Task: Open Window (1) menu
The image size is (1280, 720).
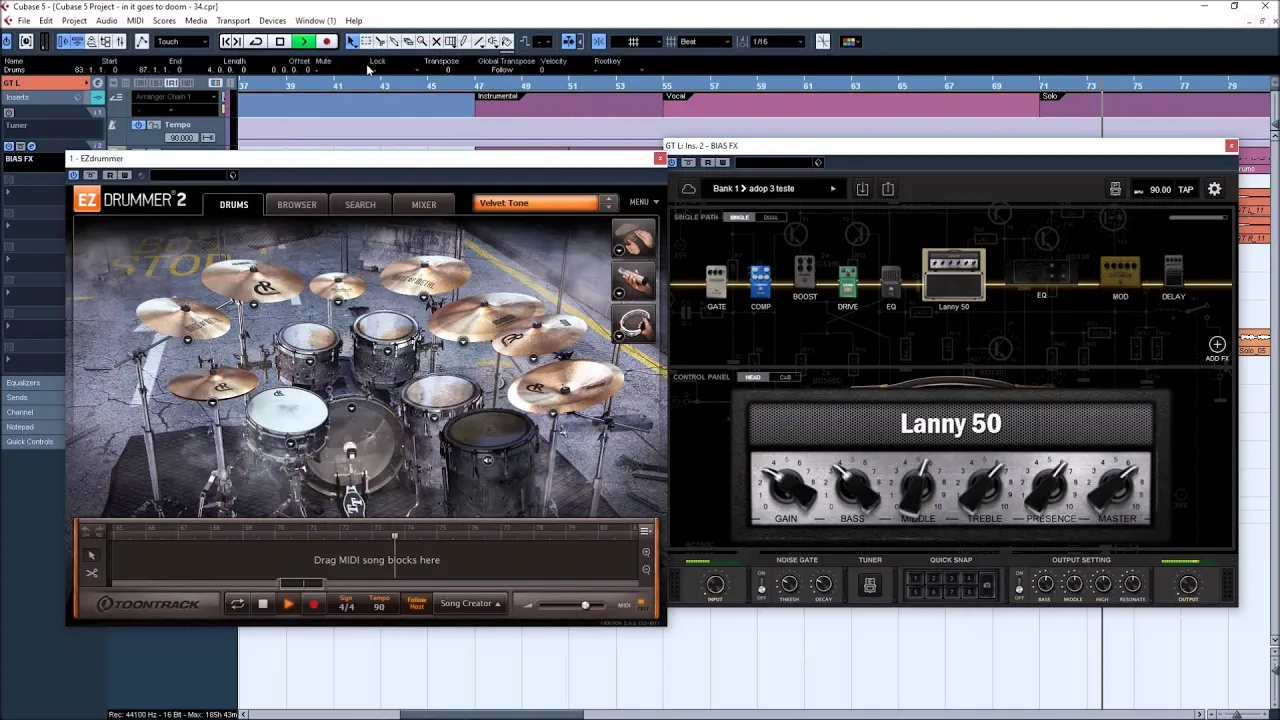Action: 315,20
